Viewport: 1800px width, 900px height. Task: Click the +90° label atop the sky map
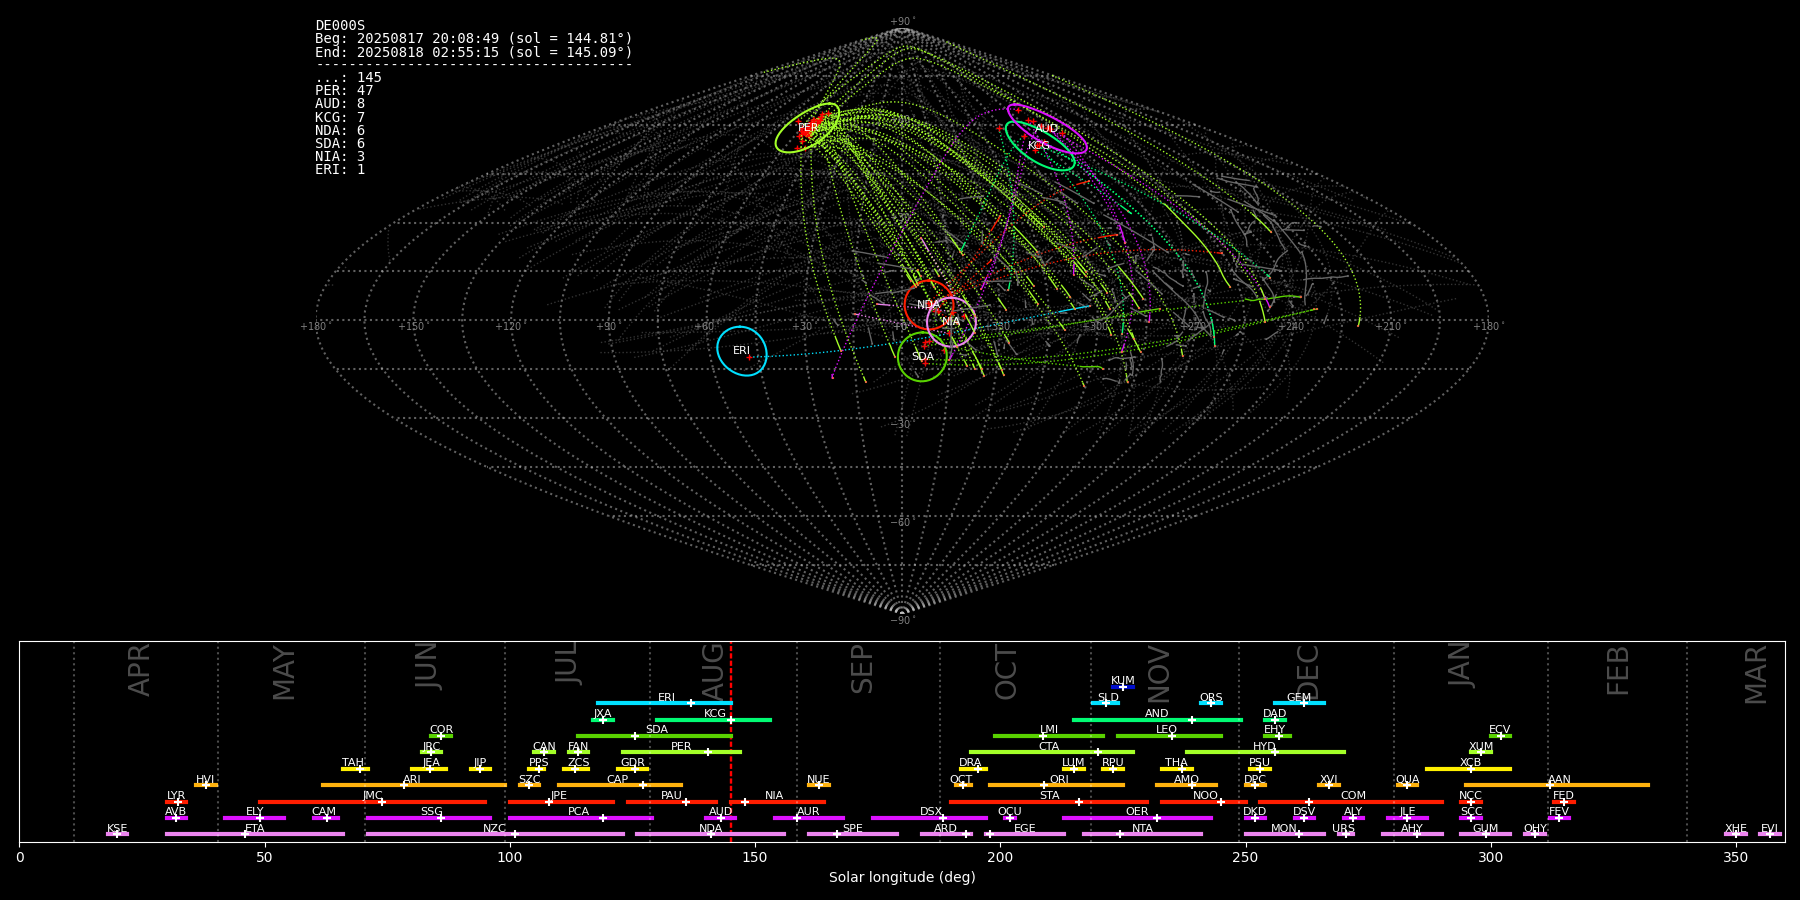[x=902, y=22]
